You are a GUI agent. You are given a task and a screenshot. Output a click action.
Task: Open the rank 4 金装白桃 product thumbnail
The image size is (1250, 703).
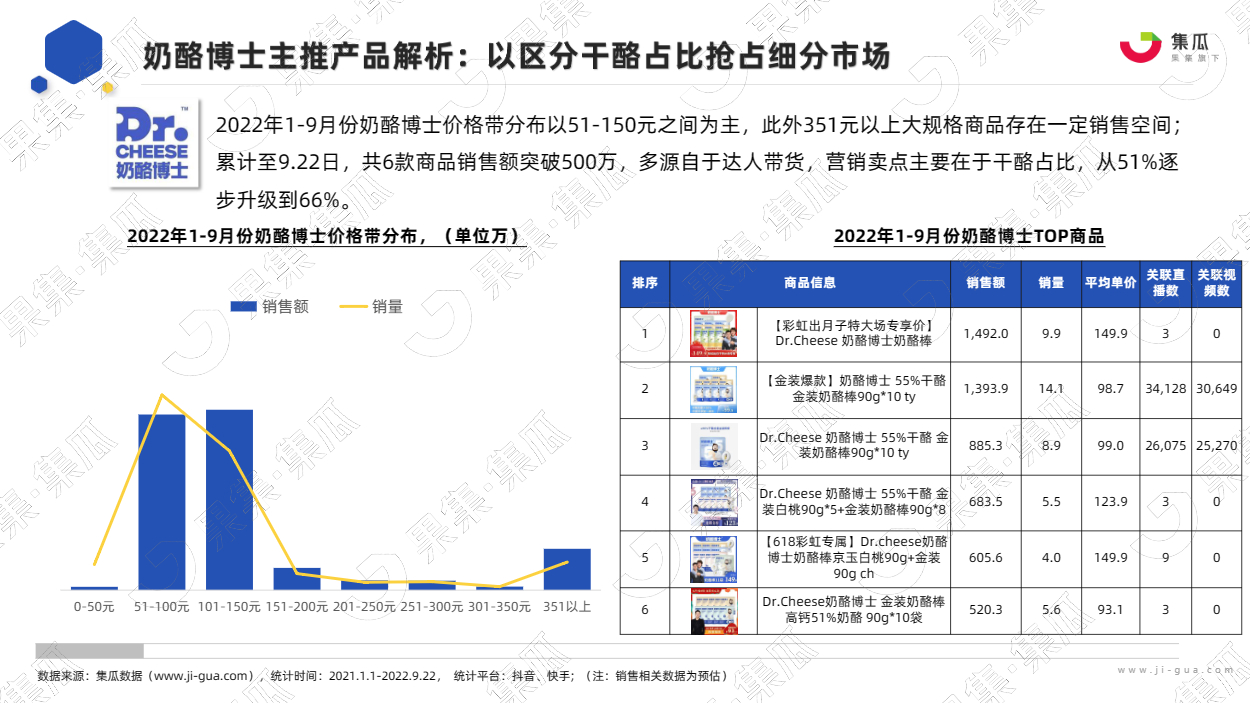pyautogui.click(x=714, y=502)
